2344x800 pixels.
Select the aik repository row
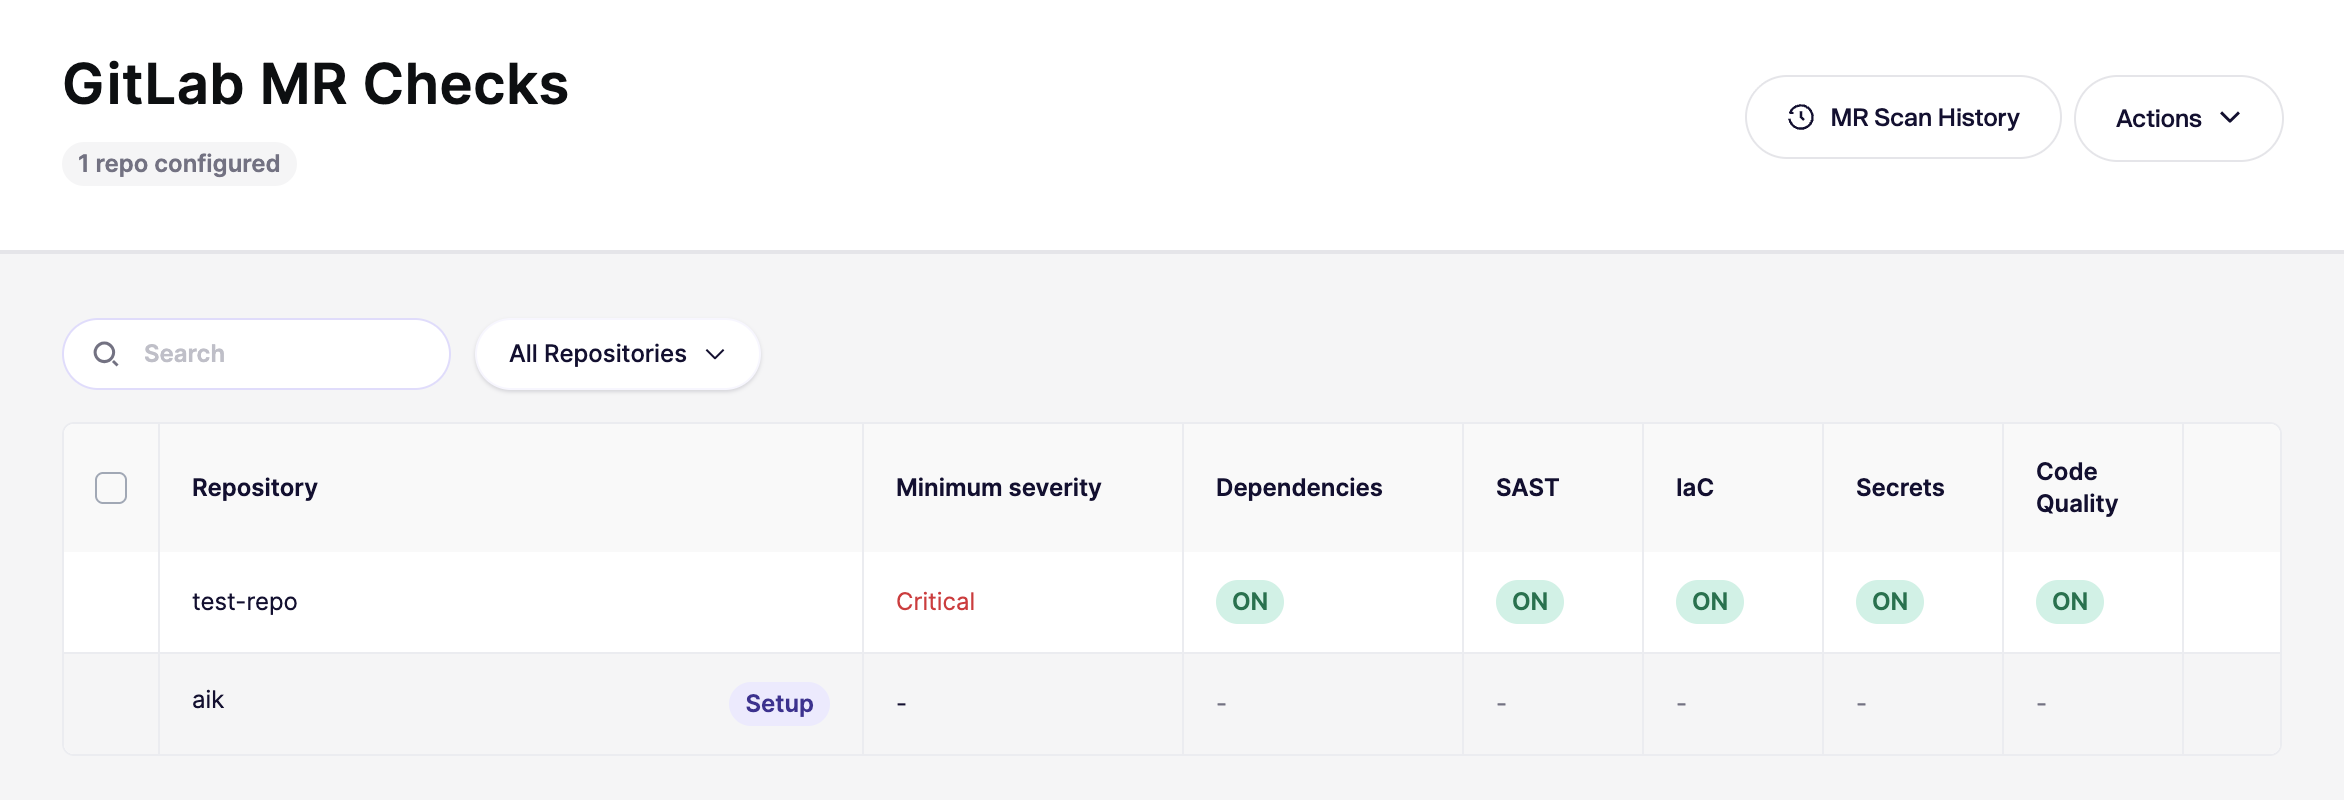(x=208, y=700)
